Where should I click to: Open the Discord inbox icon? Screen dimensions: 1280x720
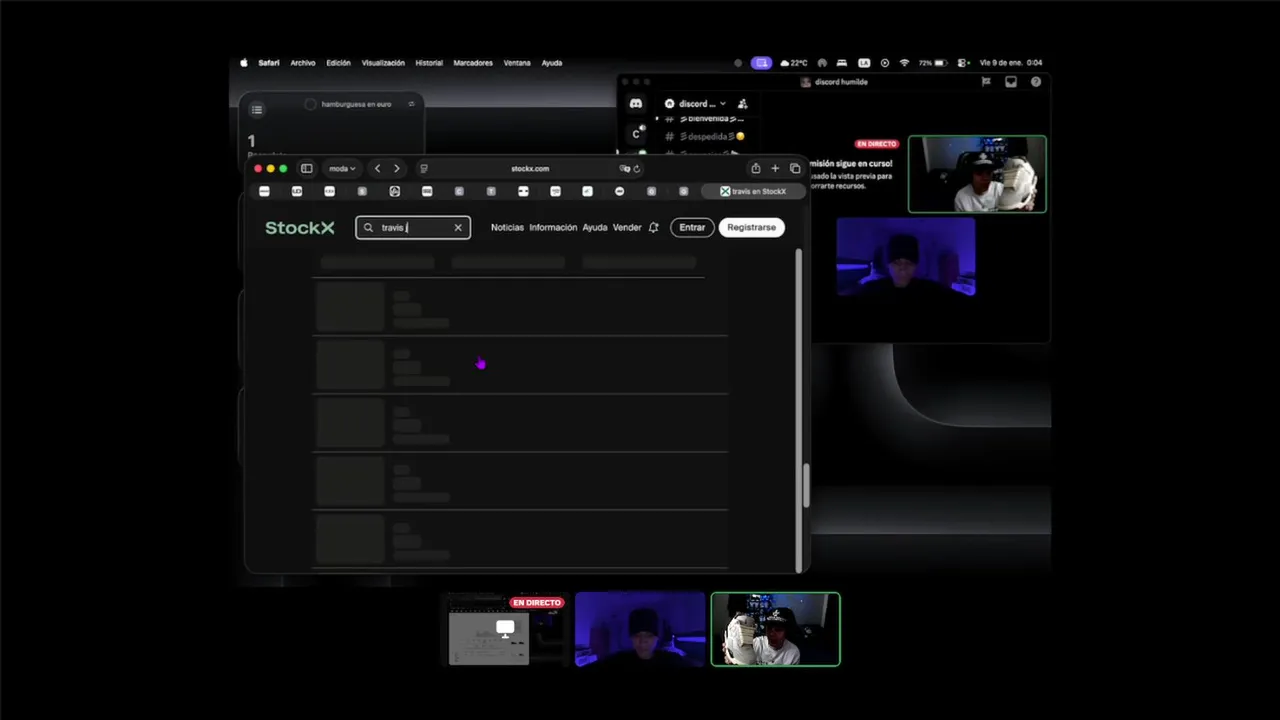1011,82
